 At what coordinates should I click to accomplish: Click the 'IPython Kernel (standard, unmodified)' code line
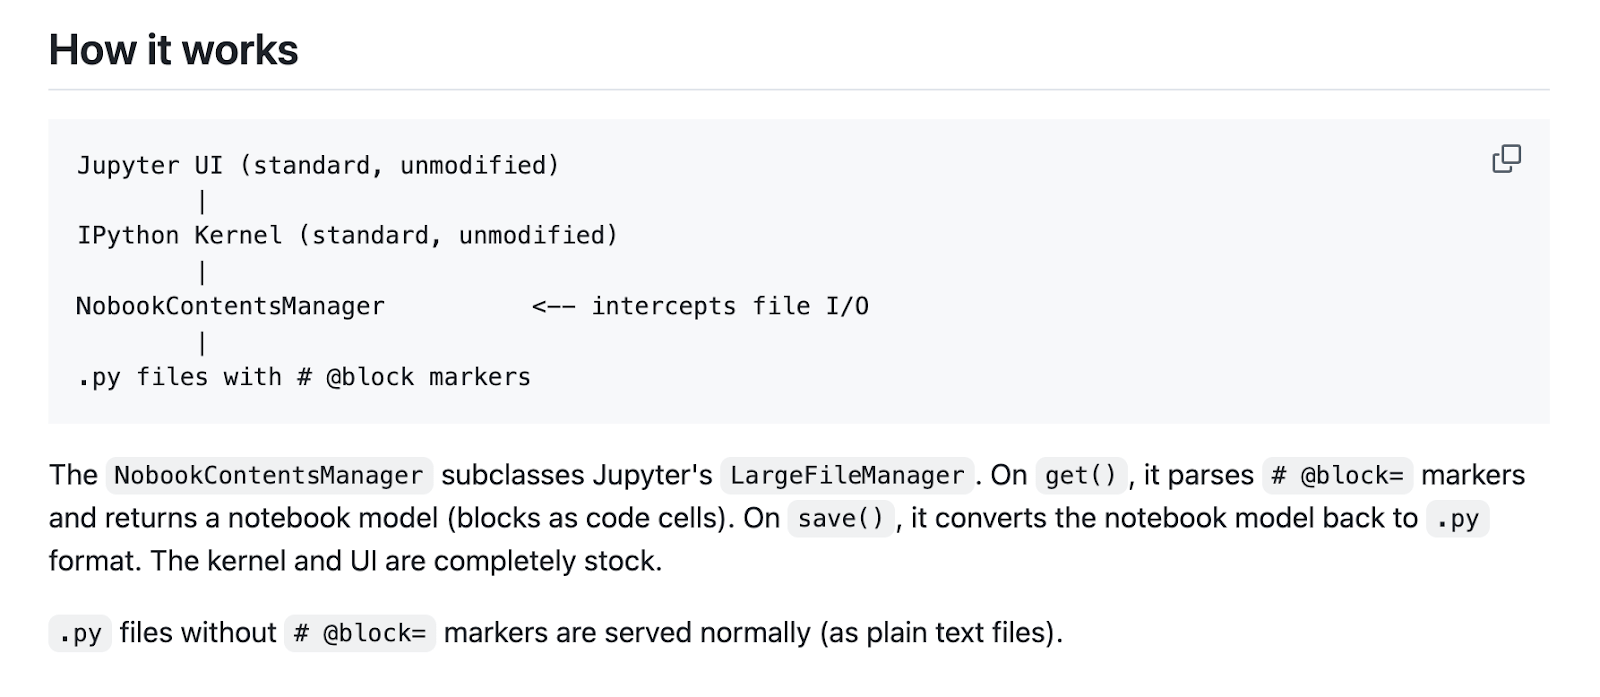(347, 235)
